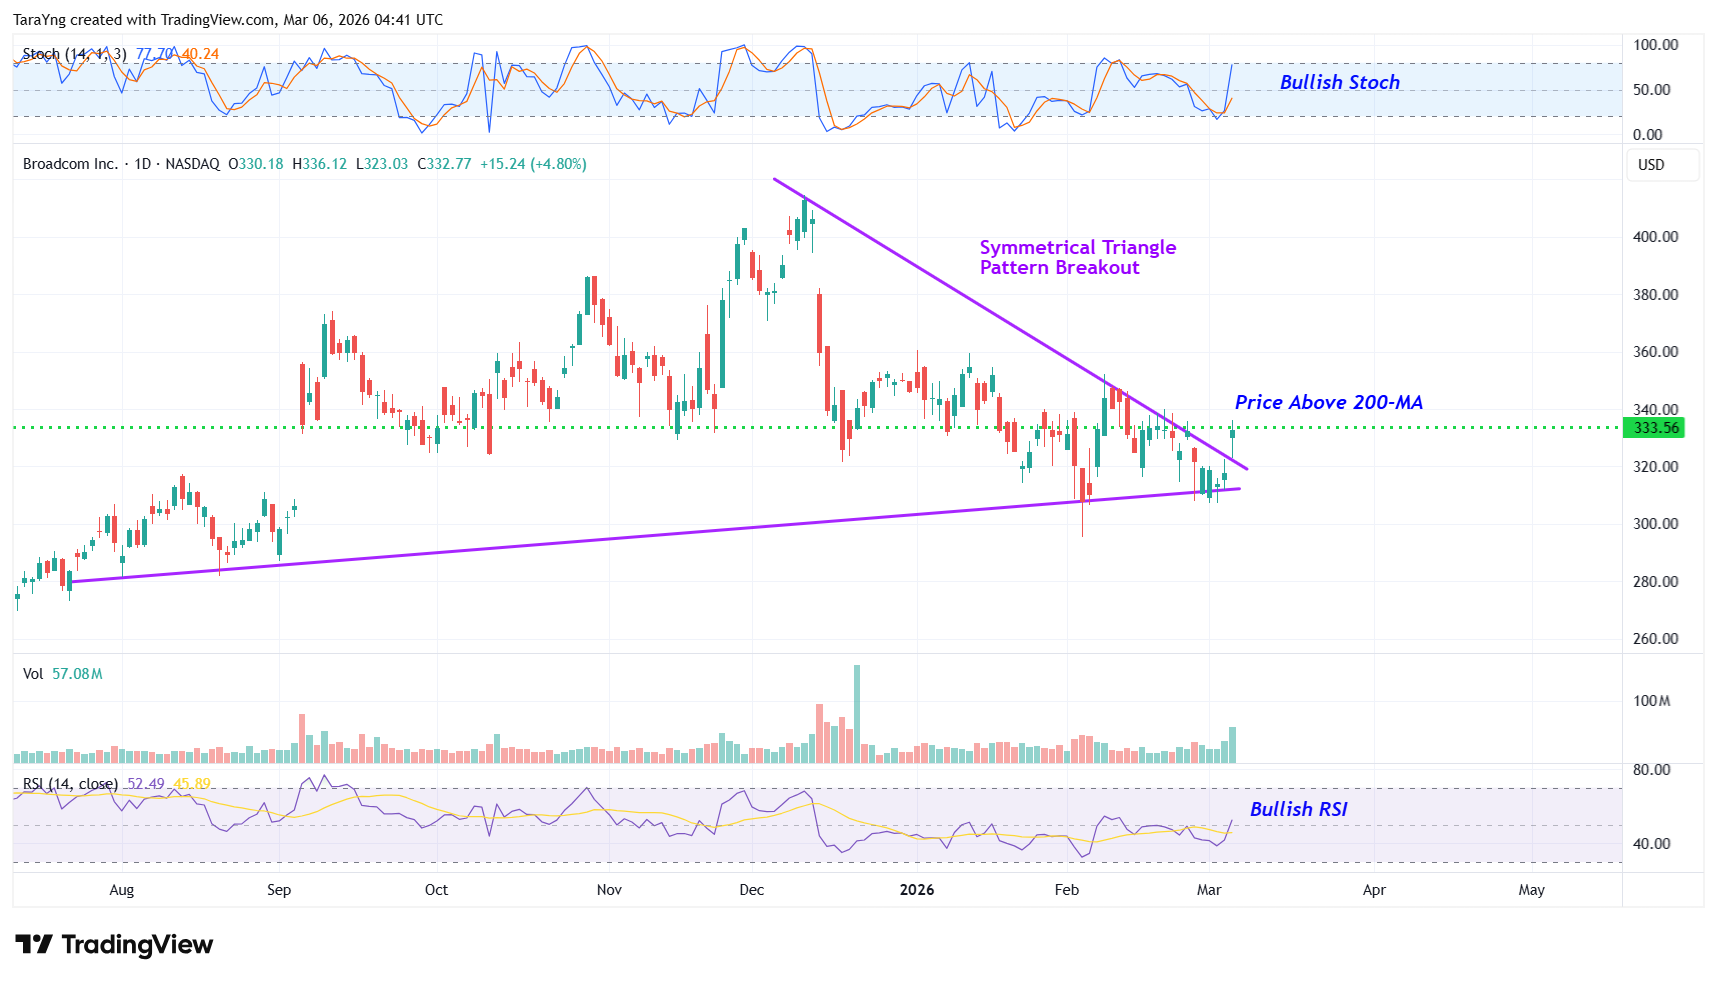Open the USD currency selector
1717x982 pixels.
click(1651, 165)
